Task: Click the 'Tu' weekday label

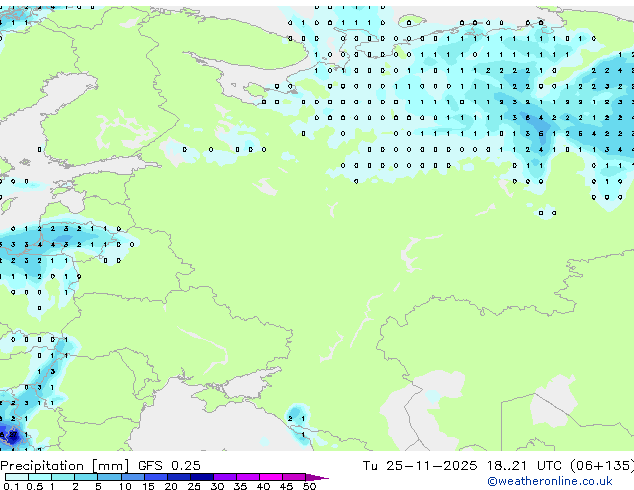Action: 370,466
